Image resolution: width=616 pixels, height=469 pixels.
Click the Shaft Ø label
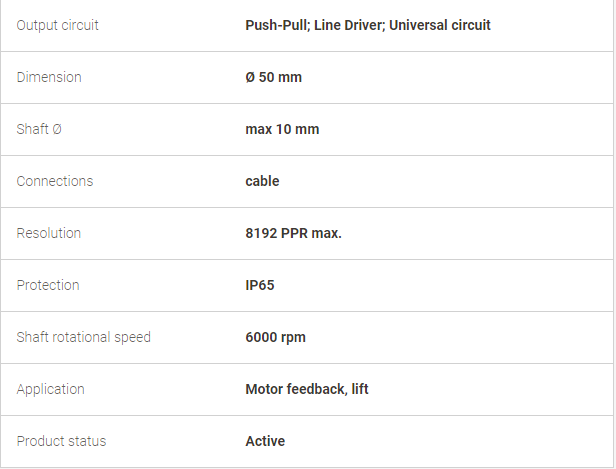point(39,129)
